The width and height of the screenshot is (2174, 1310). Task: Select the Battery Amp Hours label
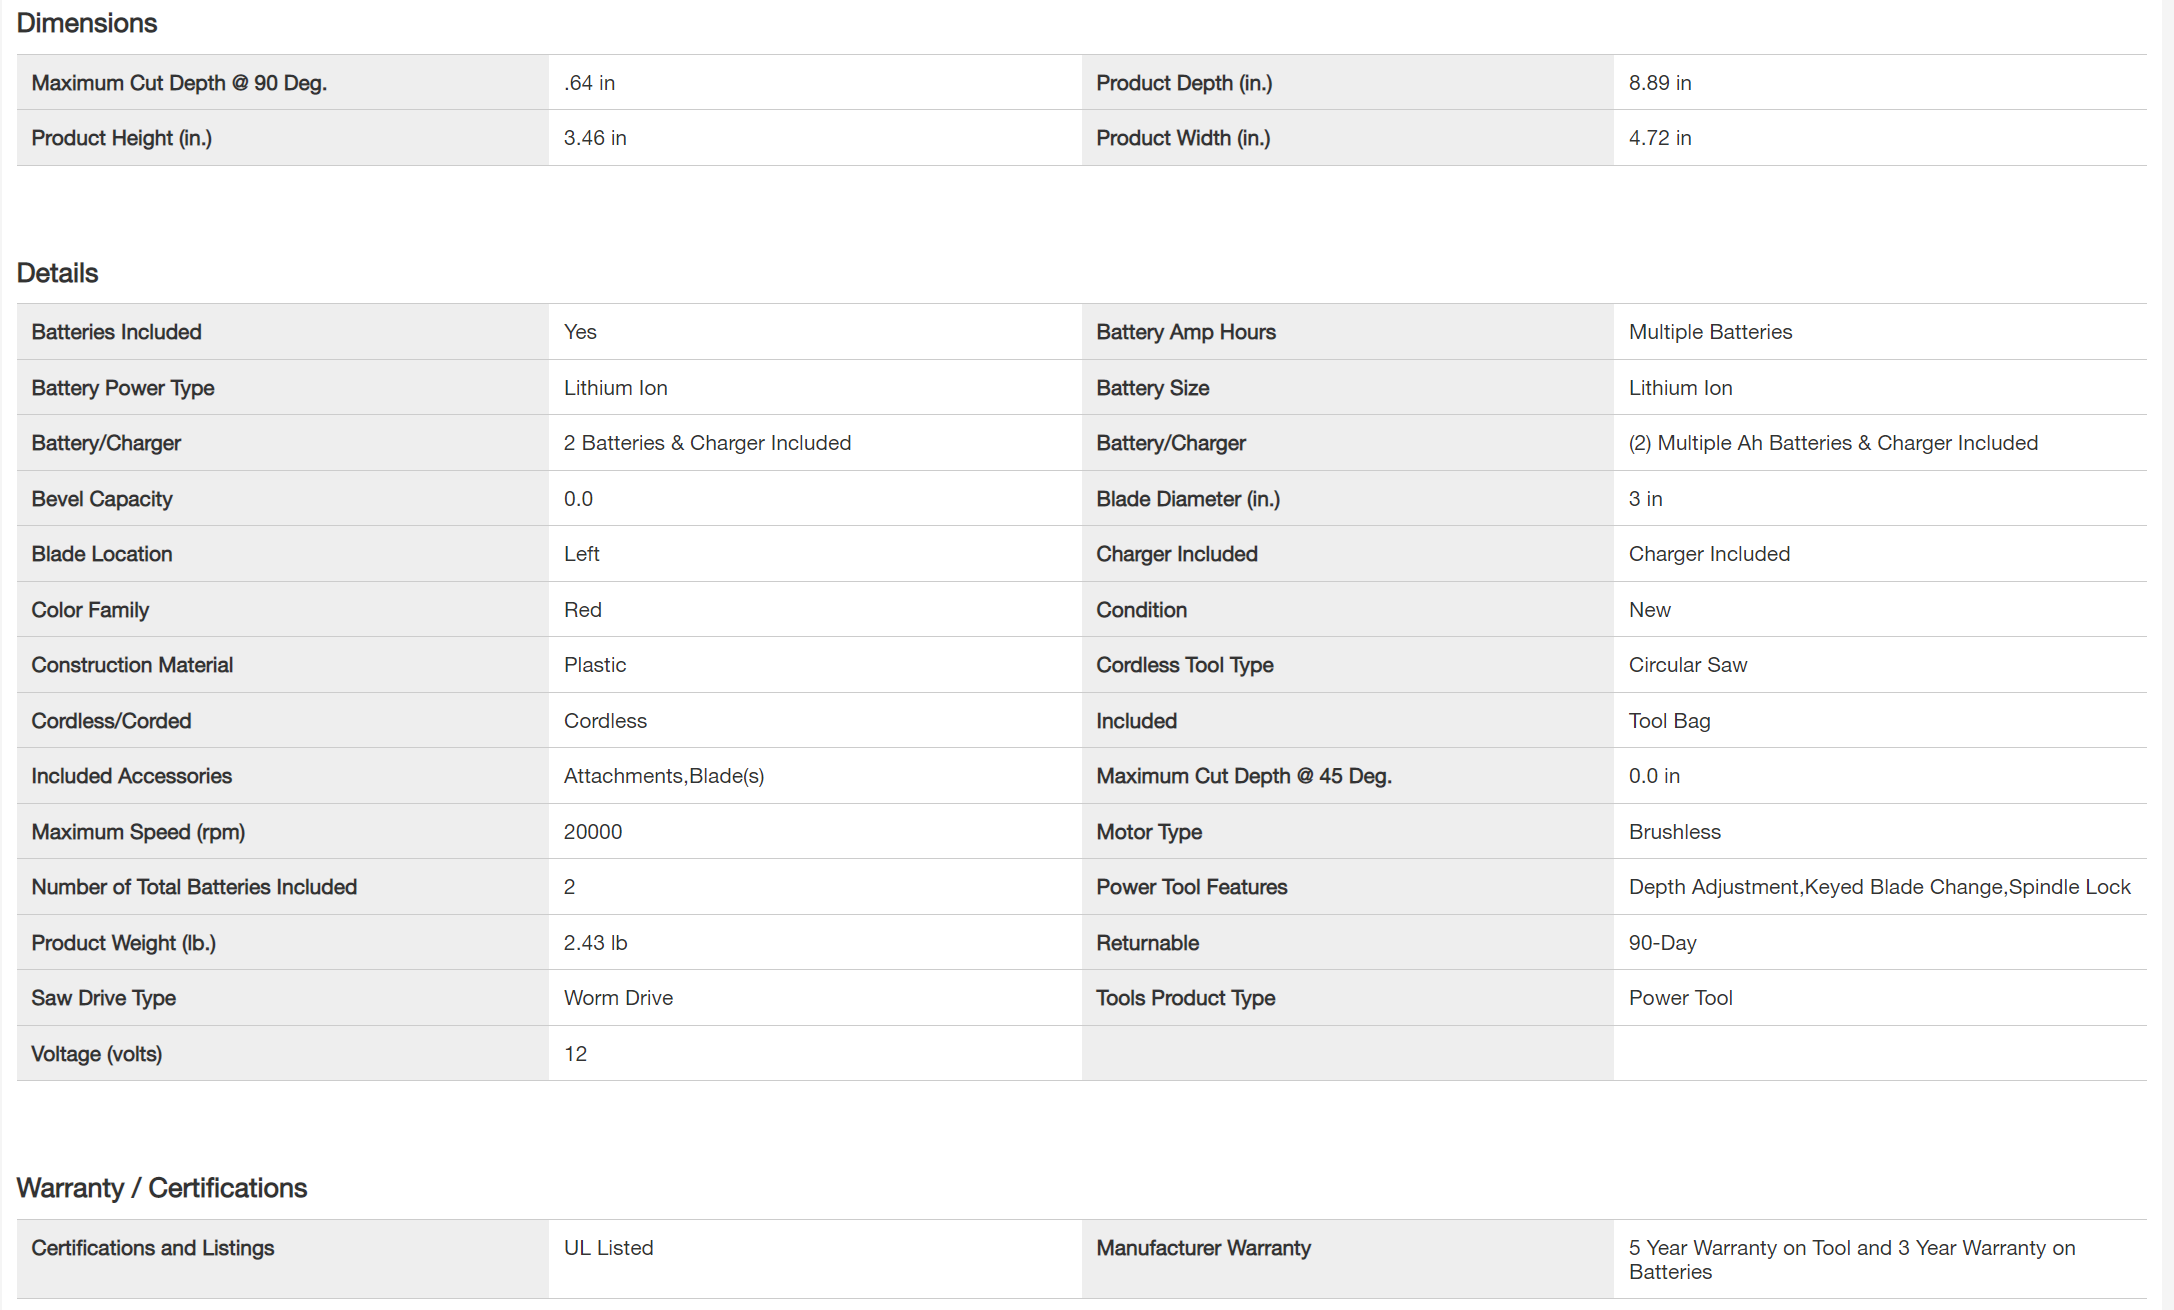pos(1185,332)
